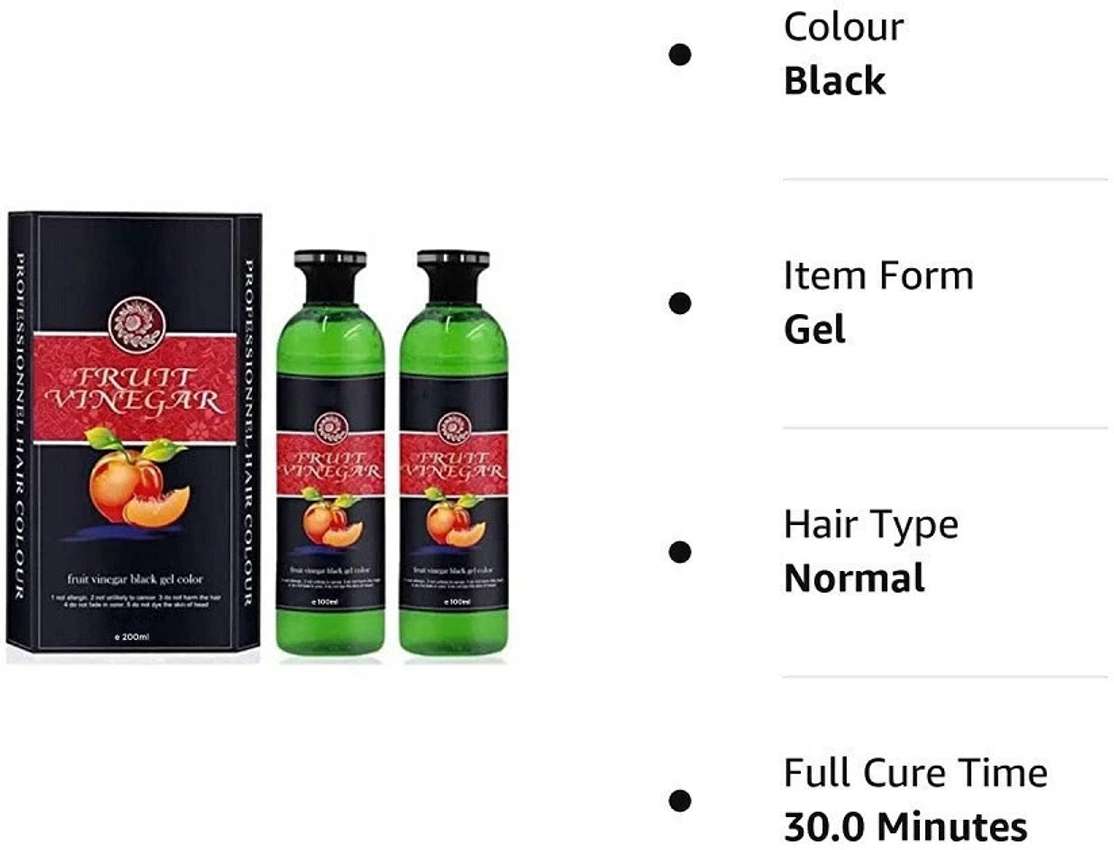Click the peach image on right bottle
1114x850 pixels.
(x=455, y=517)
